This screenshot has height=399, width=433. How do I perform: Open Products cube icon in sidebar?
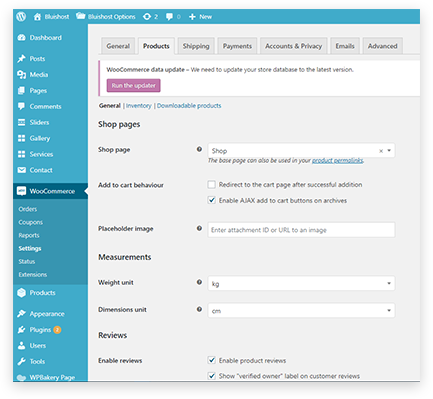pos(21,293)
